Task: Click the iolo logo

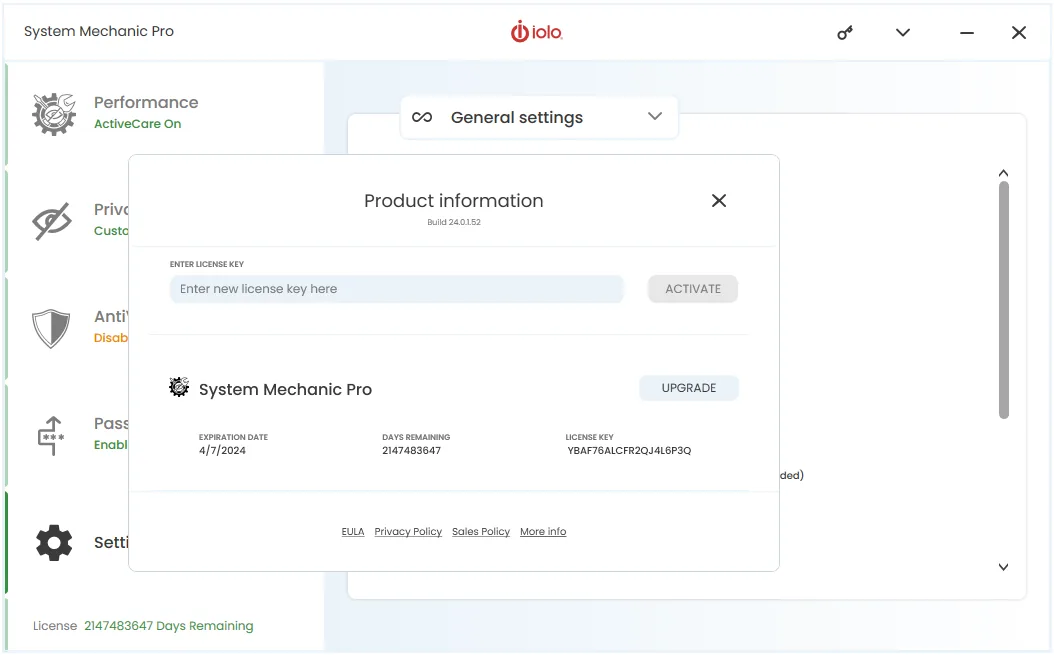Action: click(x=536, y=32)
